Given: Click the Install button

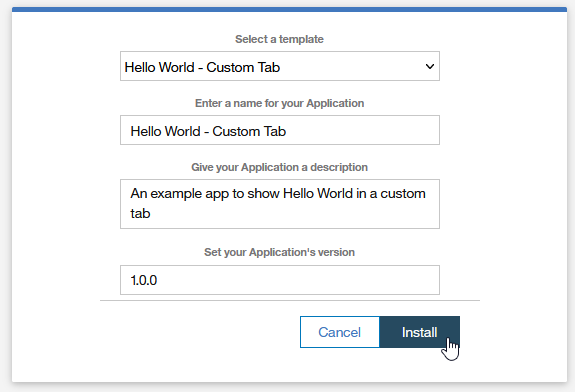Looking at the screenshot, I should [420, 332].
